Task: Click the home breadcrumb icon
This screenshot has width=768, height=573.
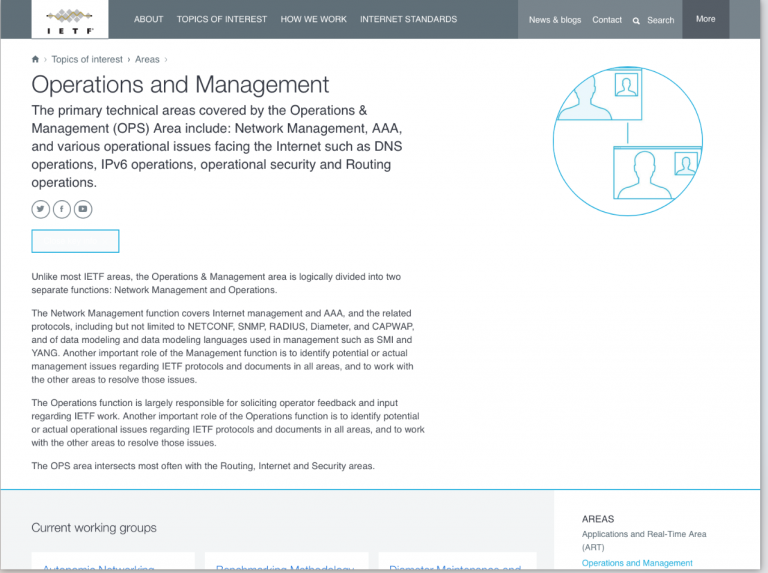Action: 36,60
